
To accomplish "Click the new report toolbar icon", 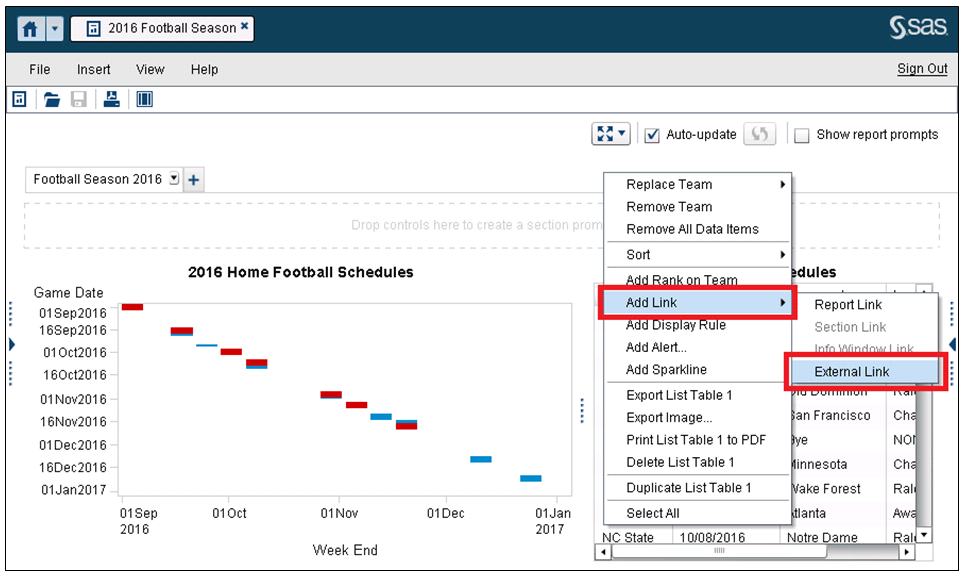I will (18, 99).
